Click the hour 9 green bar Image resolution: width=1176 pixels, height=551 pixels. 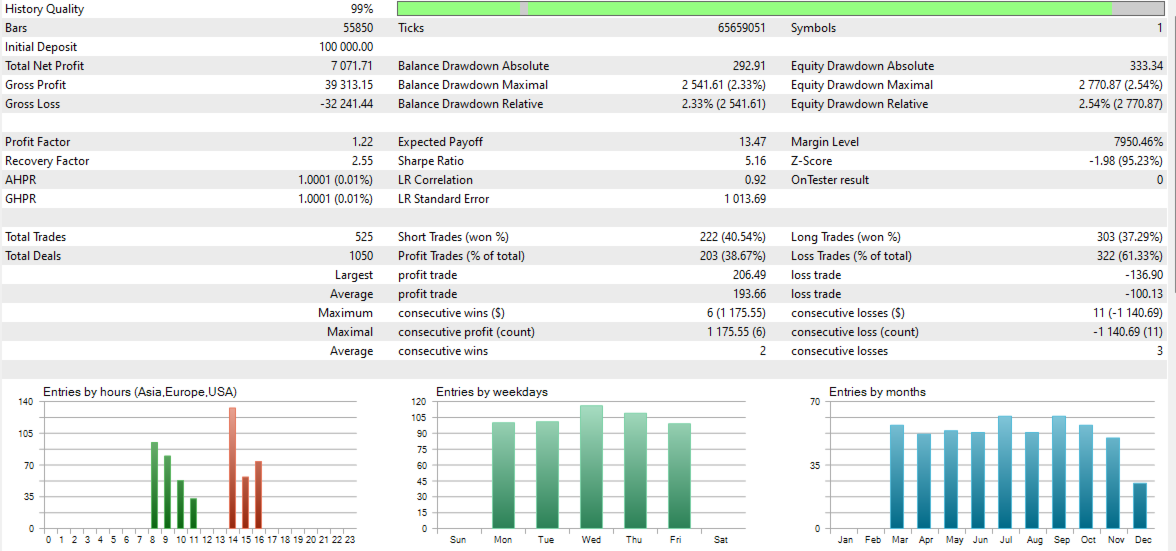click(x=167, y=492)
